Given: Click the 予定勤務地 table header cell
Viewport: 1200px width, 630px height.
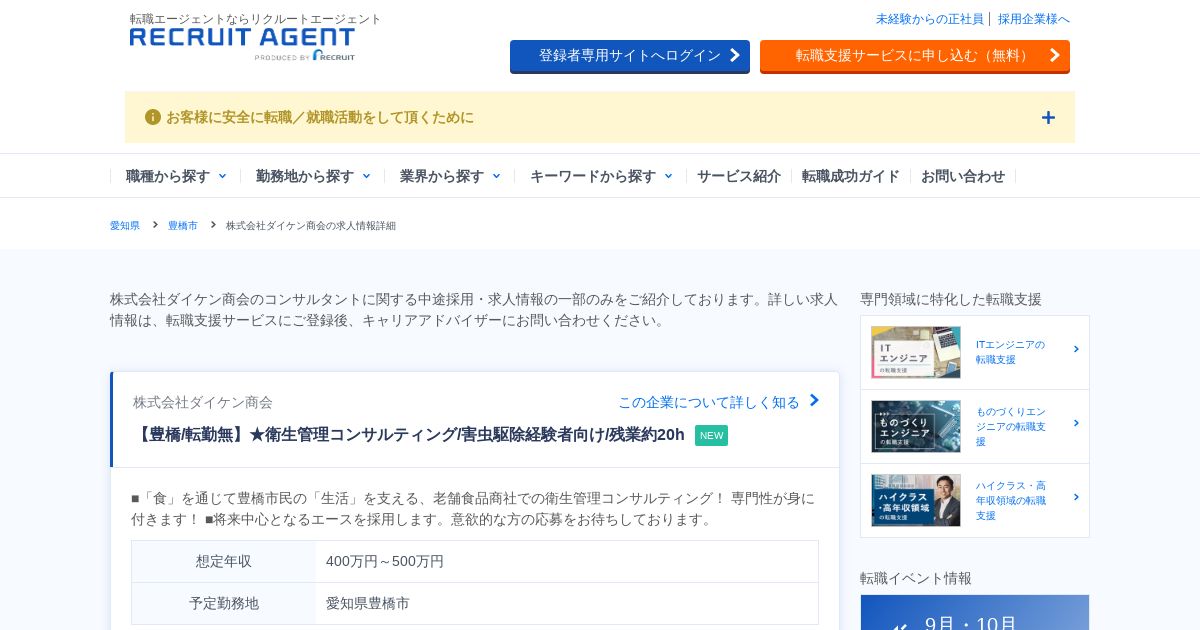Looking at the screenshot, I should pyautogui.click(x=224, y=604).
